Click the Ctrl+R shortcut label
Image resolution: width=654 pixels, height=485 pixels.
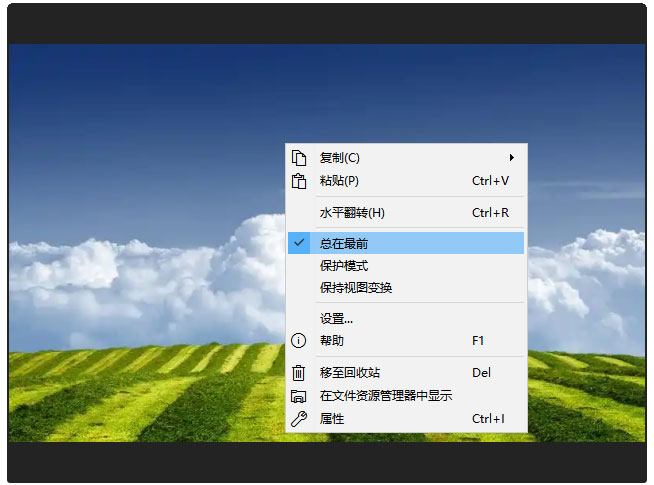490,213
